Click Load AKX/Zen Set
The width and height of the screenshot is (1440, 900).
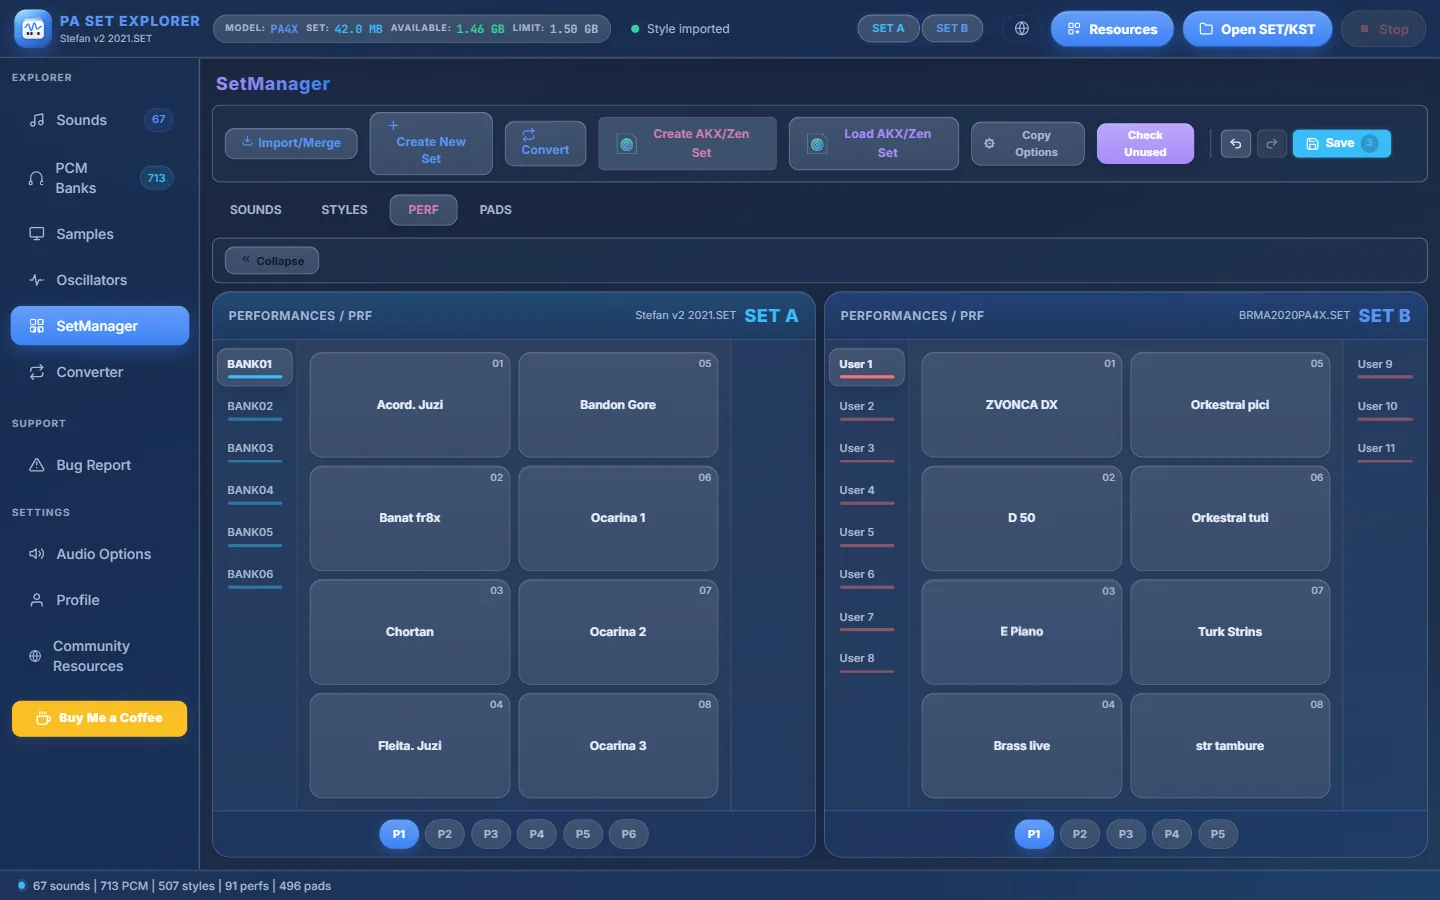[874, 144]
